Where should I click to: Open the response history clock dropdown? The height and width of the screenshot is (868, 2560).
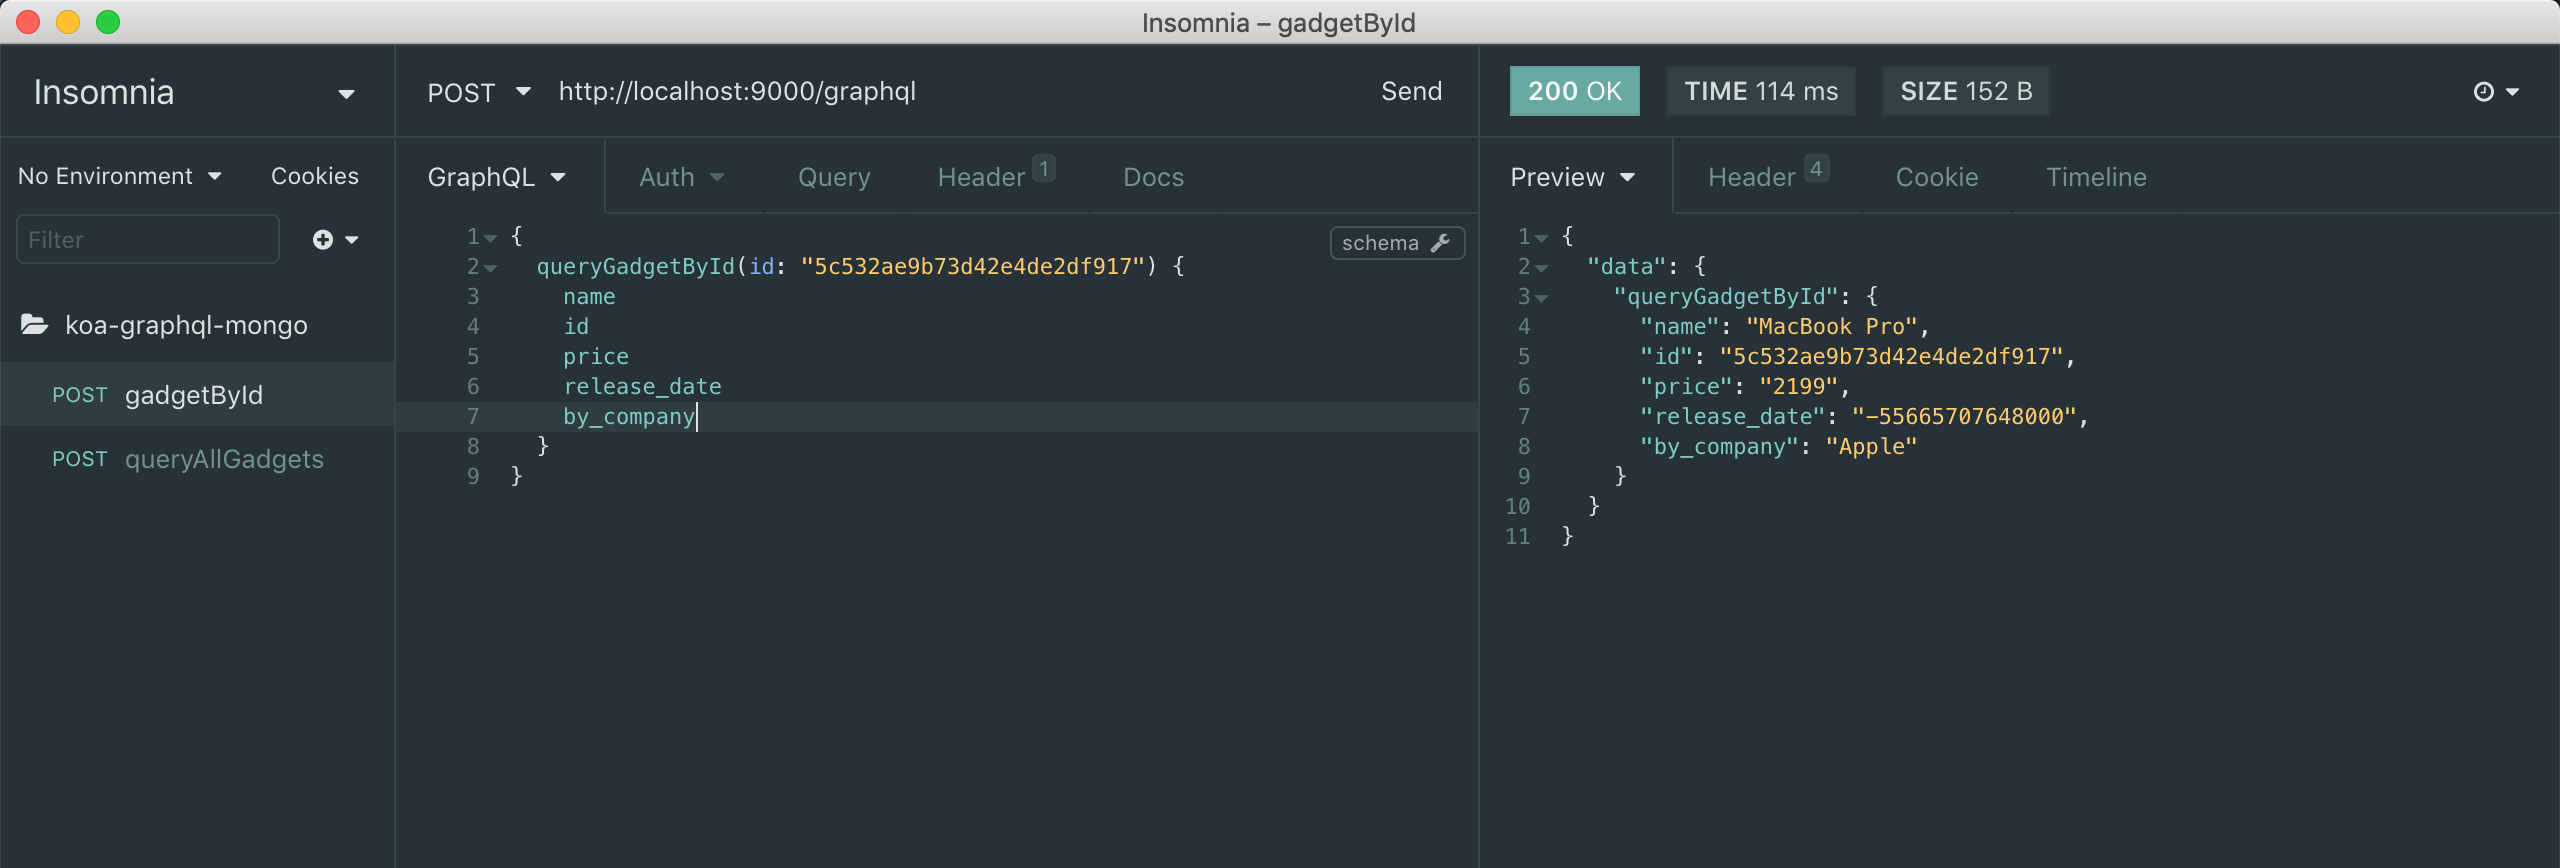[2496, 92]
